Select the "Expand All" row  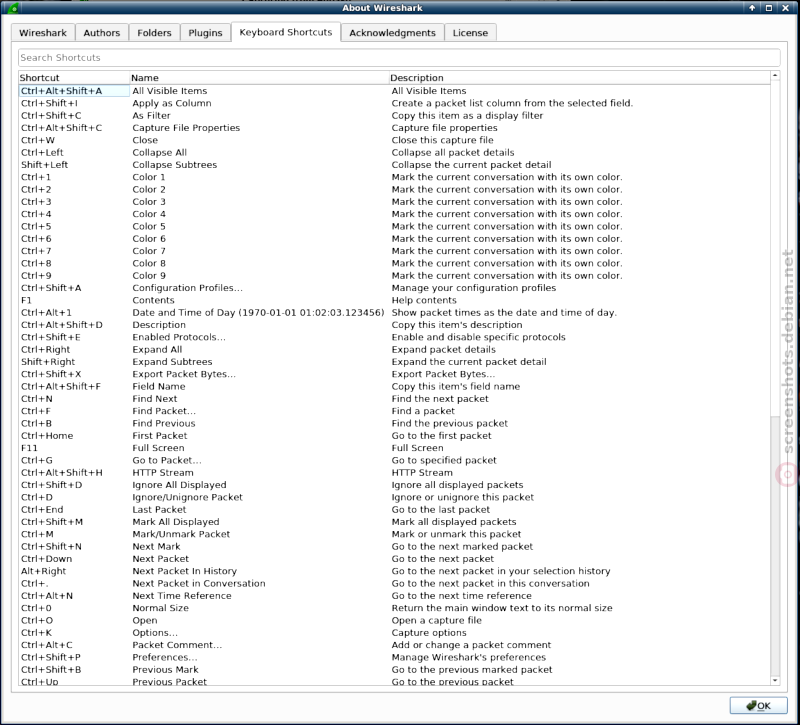tap(394, 349)
